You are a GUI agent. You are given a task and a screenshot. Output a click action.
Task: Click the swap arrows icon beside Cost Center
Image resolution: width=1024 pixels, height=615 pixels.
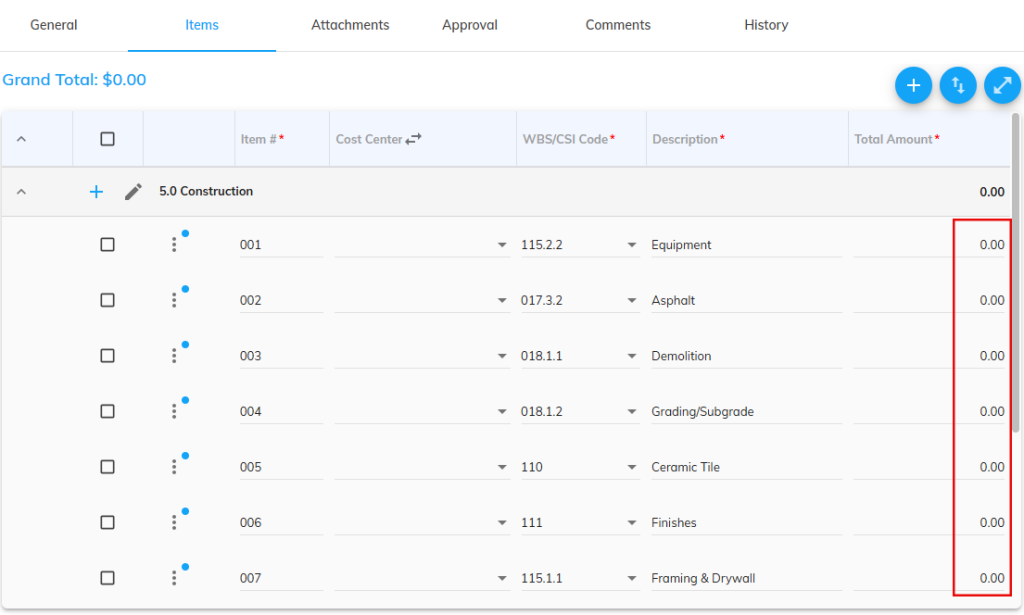tap(413, 138)
